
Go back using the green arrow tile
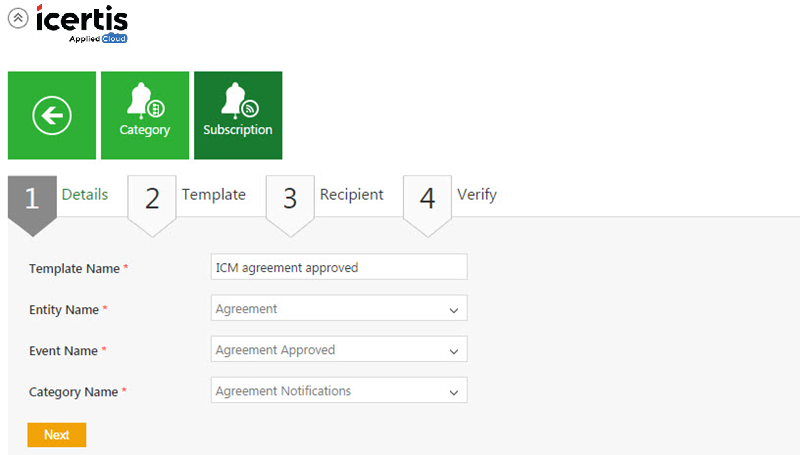click(x=52, y=115)
